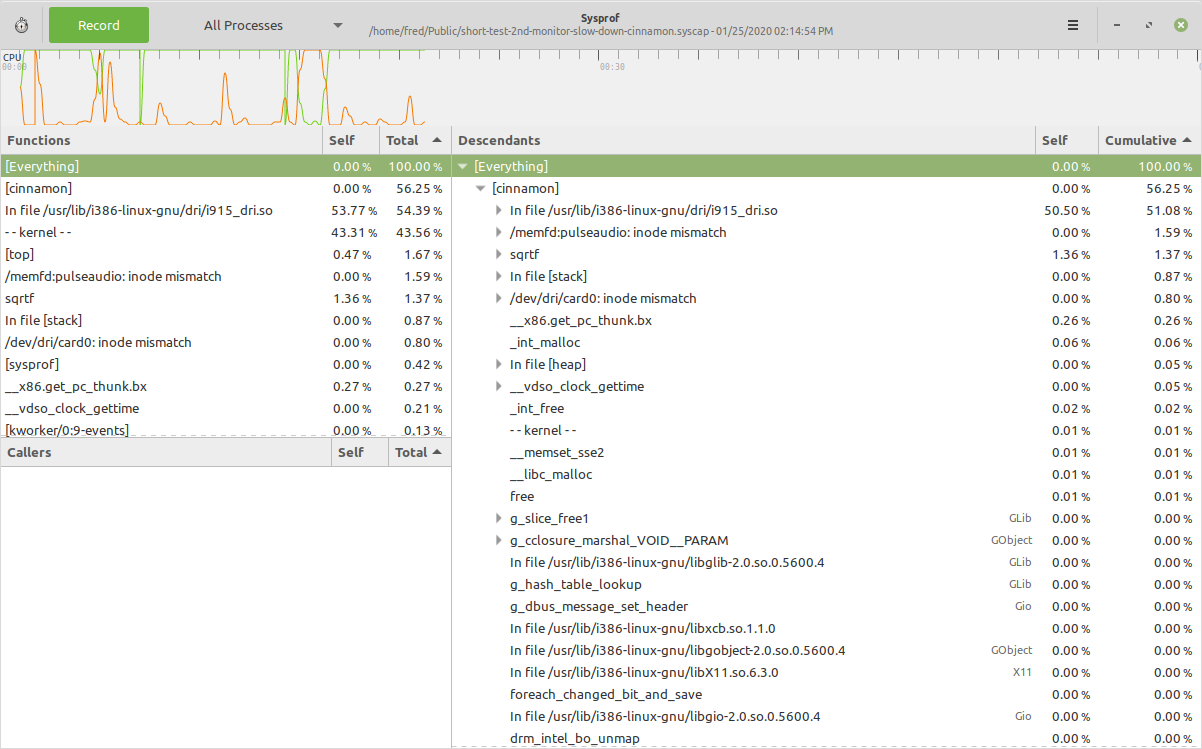Select '- - kernel - -' in Functions list
1202x749 pixels.
tap(225, 232)
